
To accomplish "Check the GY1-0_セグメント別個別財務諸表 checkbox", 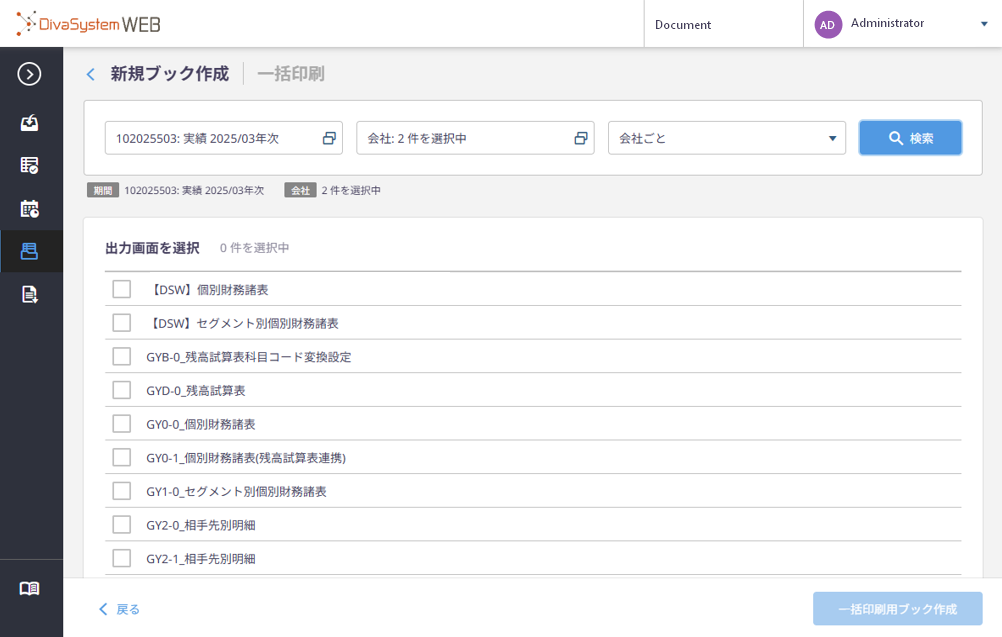I will tap(121, 491).
